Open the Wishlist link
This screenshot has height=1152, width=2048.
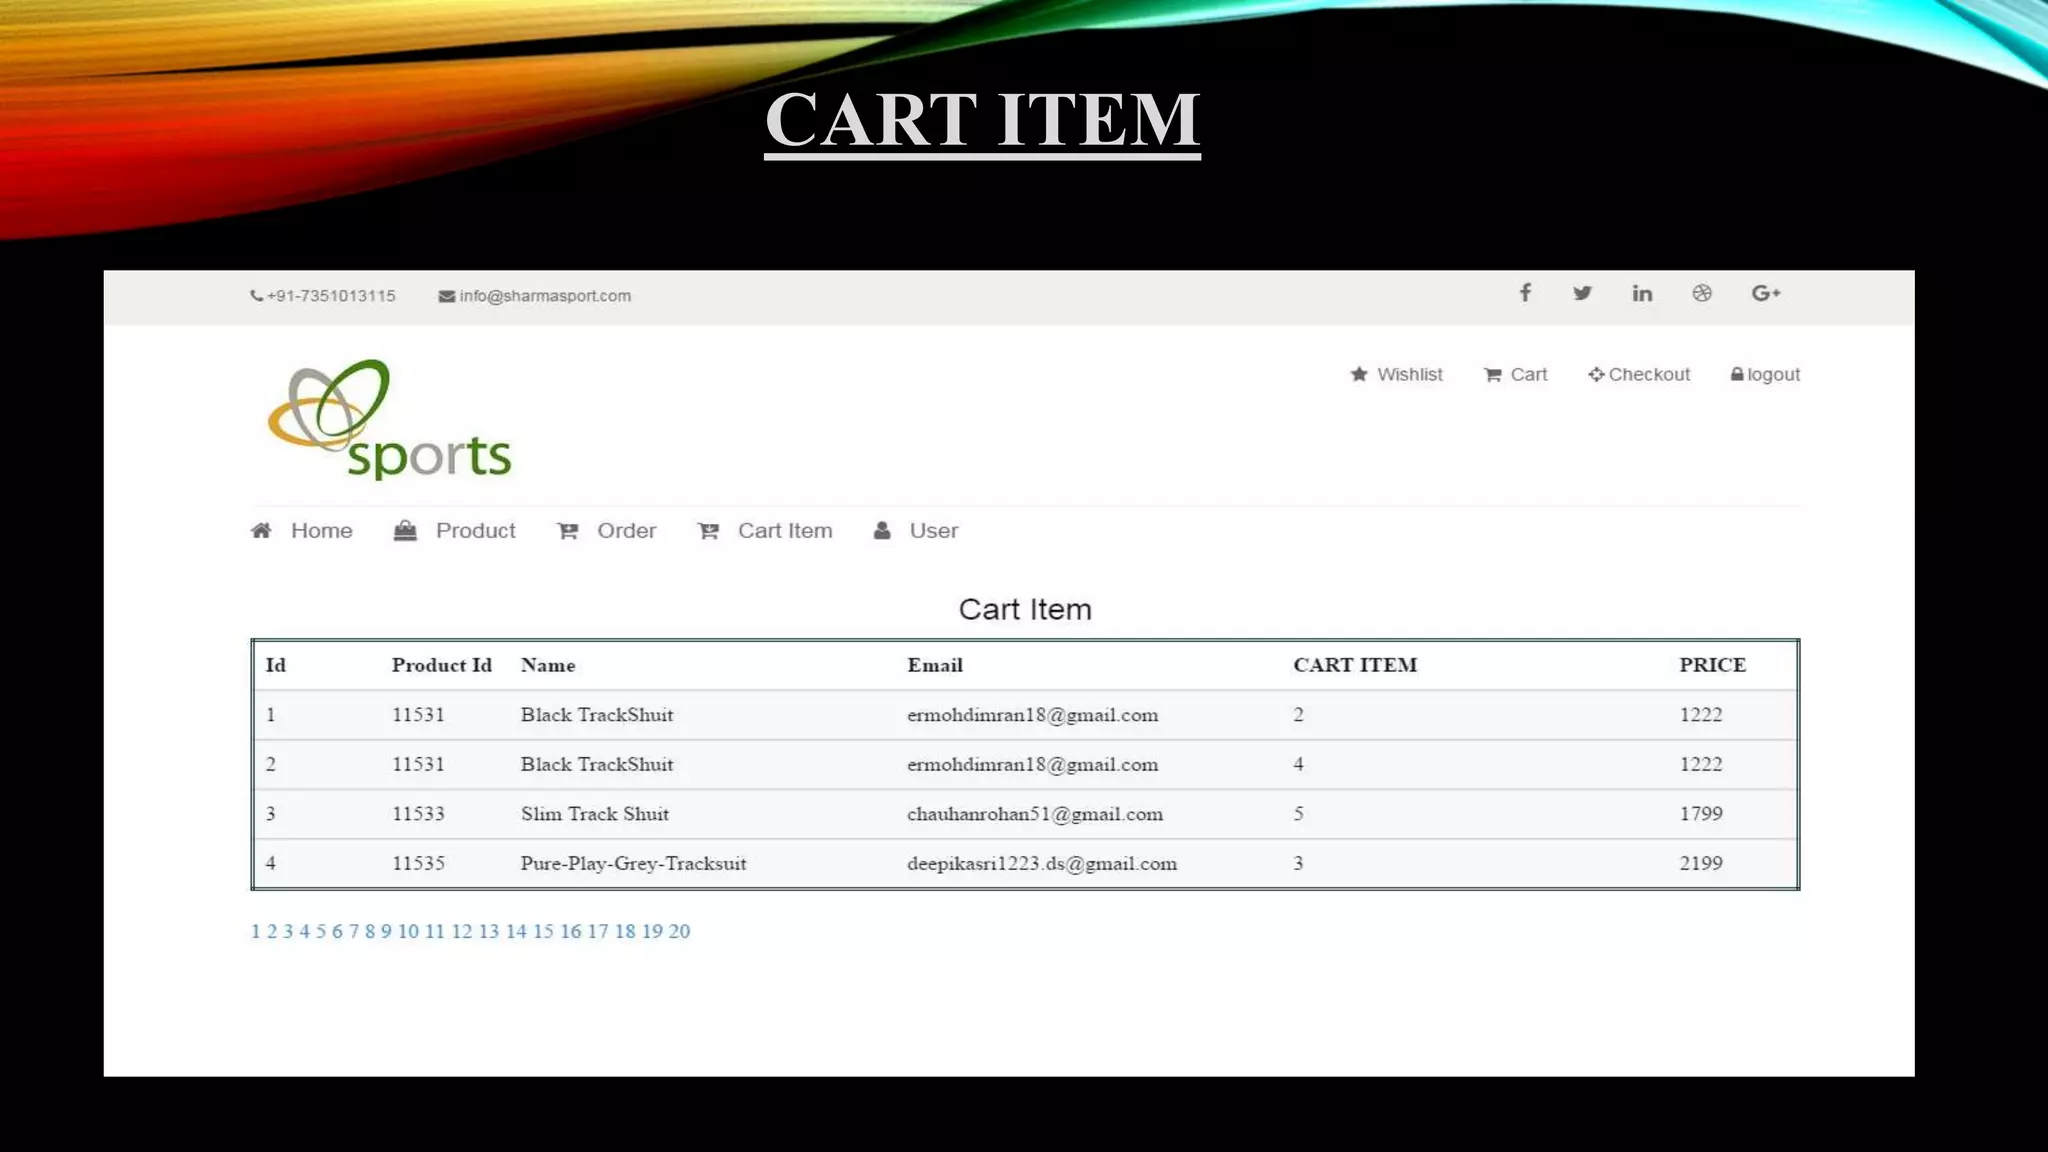click(x=1409, y=374)
